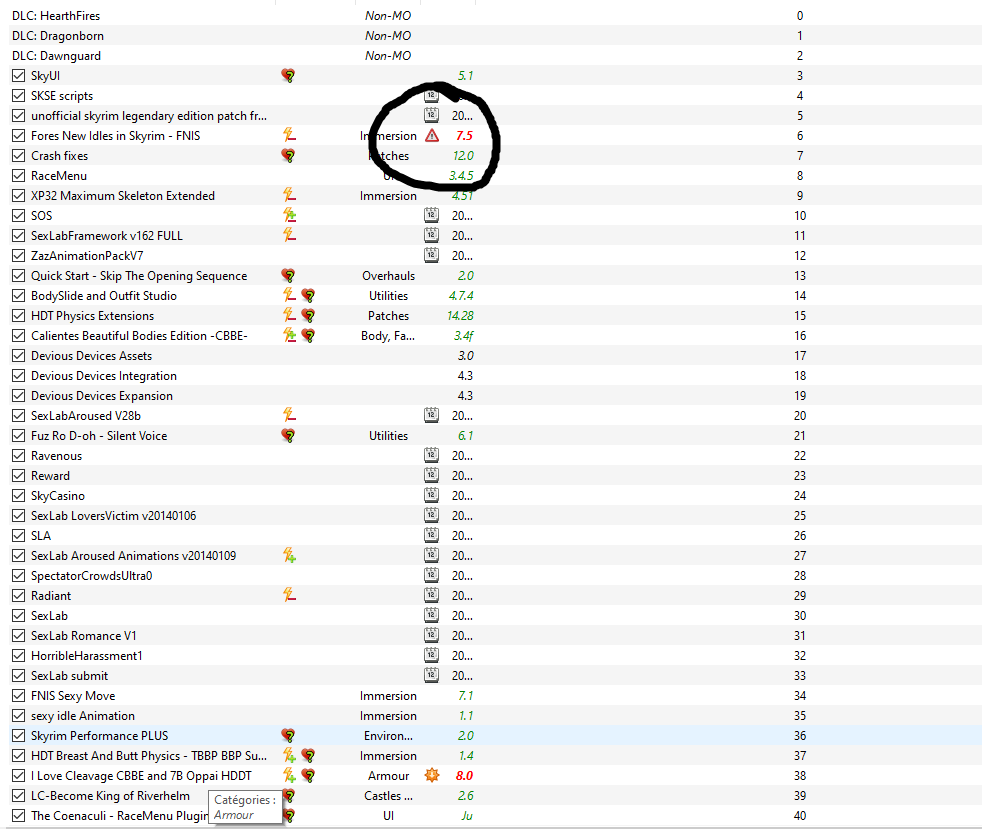Click the lightning icon on XP32 Maximum Skeleton row
This screenshot has height=829, width=982.
tap(289, 195)
